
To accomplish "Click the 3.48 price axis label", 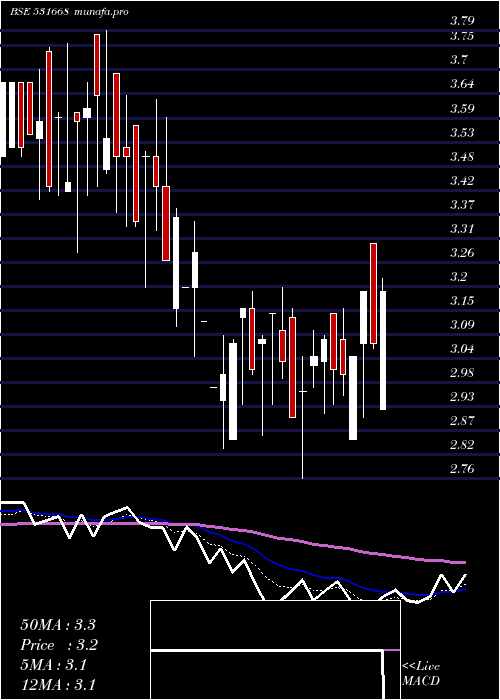I will click(462, 157).
